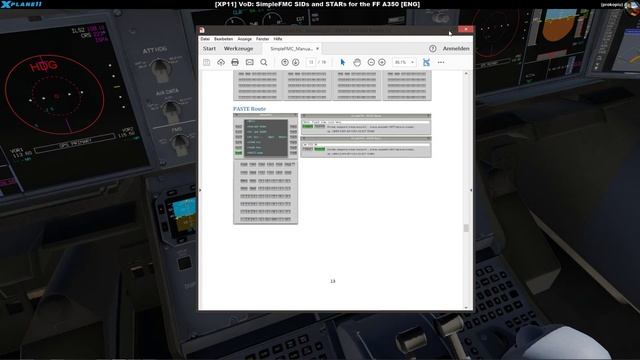Click the current page number field
Screen dimensions: 640x360
pyautogui.click(x=311, y=62)
